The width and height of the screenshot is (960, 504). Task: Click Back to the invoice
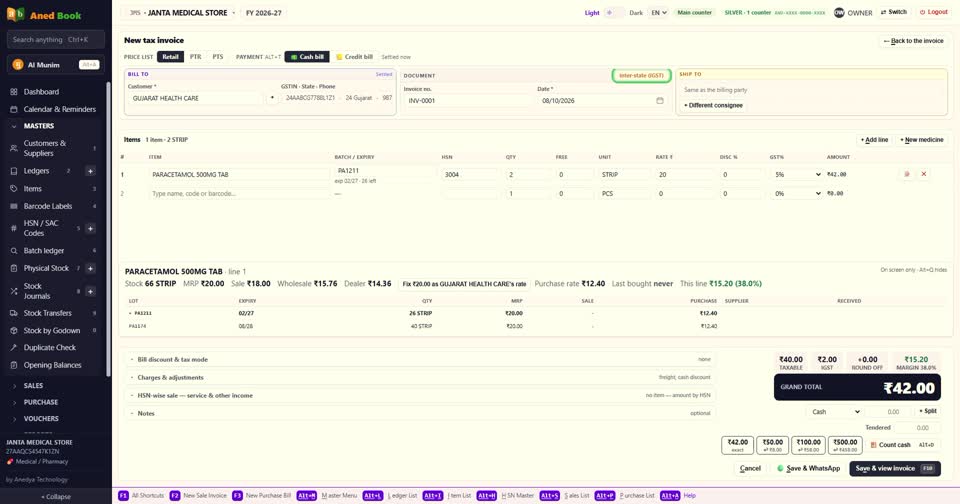coord(913,41)
